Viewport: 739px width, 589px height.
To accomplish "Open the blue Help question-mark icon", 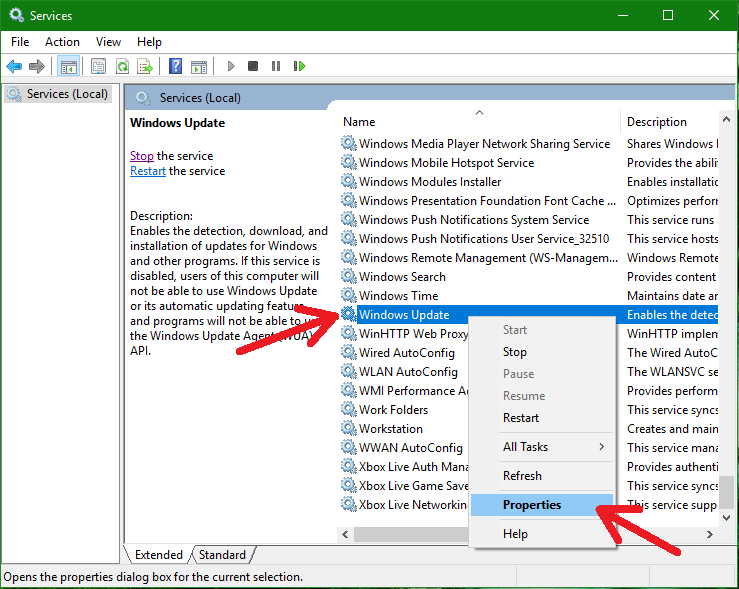I will coord(175,66).
